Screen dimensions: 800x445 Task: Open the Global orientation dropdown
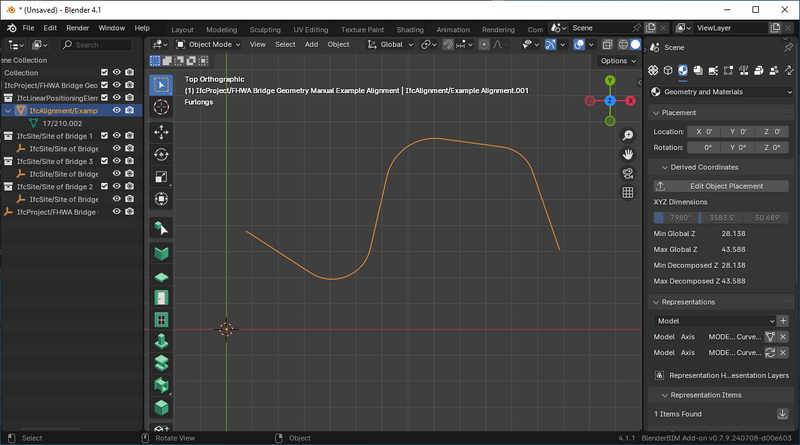tap(390, 44)
